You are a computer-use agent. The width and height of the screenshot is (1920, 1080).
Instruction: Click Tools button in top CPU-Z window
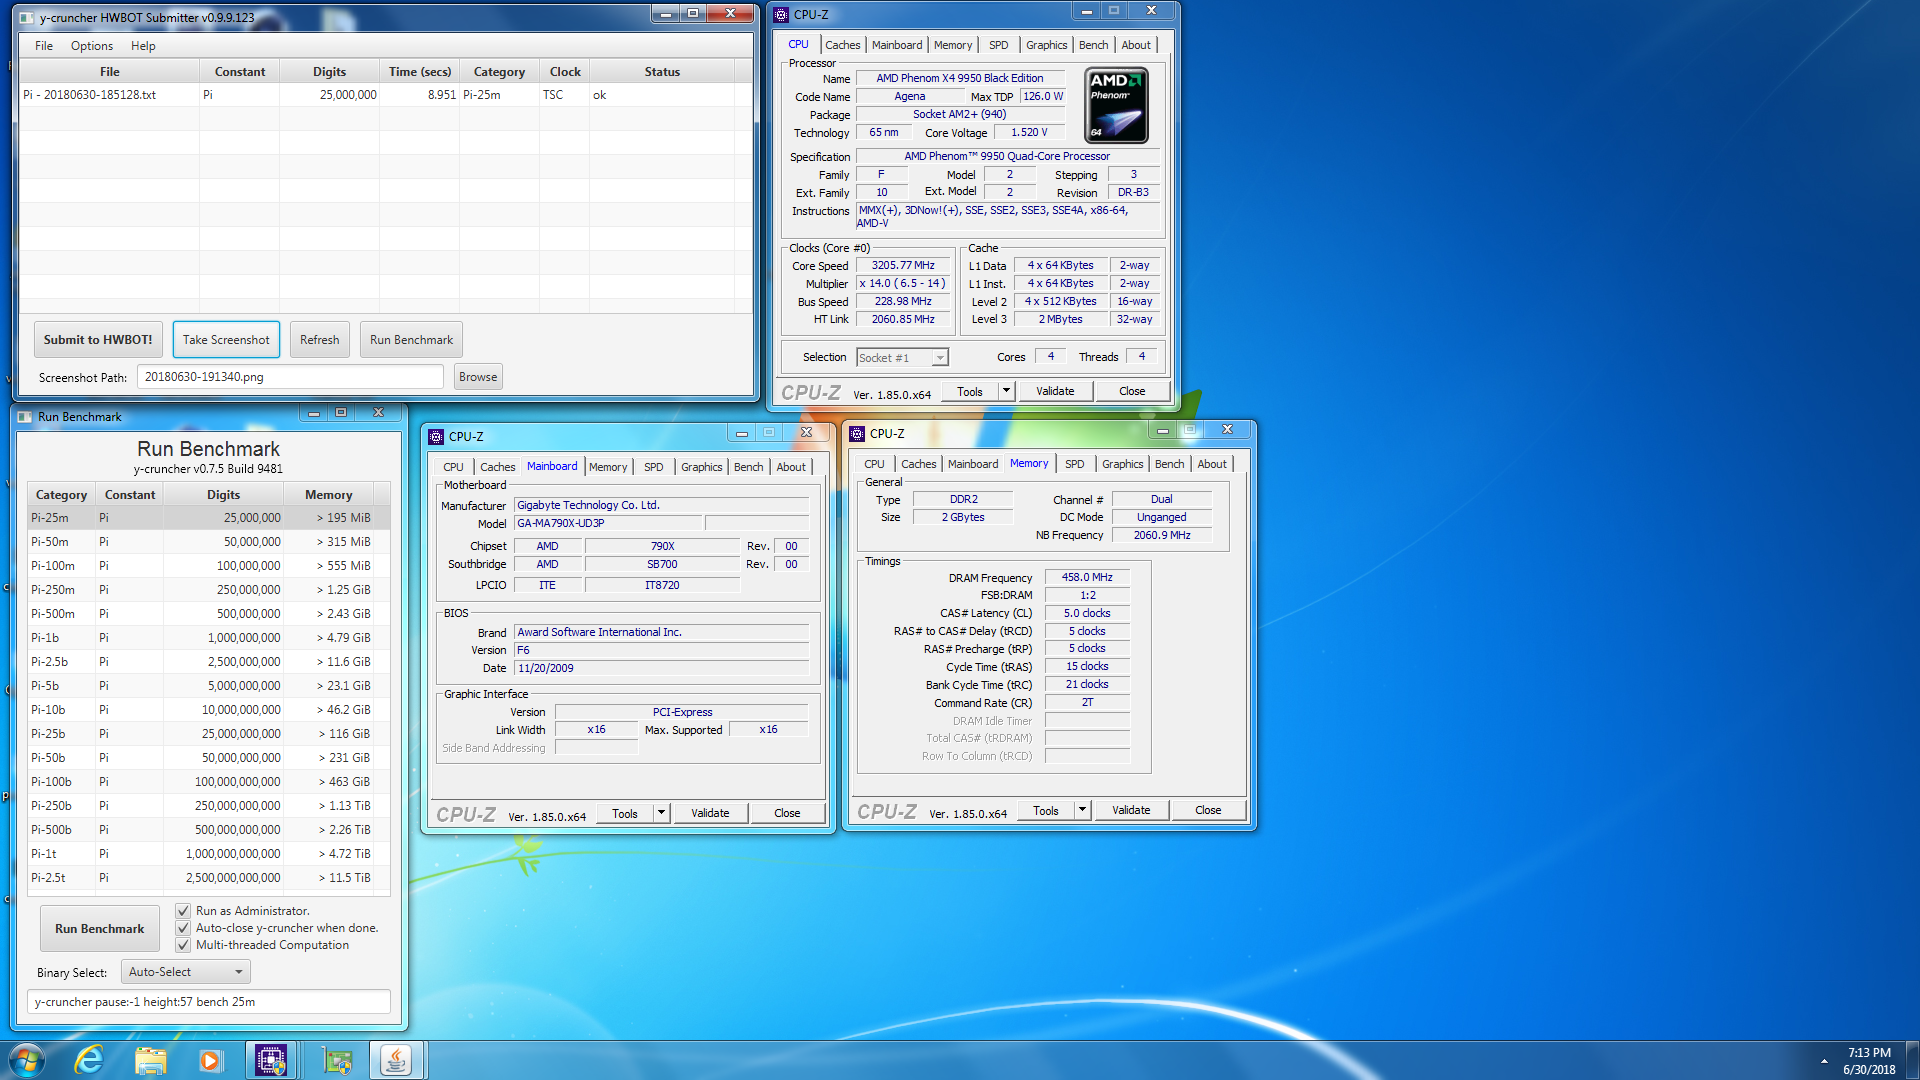click(970, 391)
